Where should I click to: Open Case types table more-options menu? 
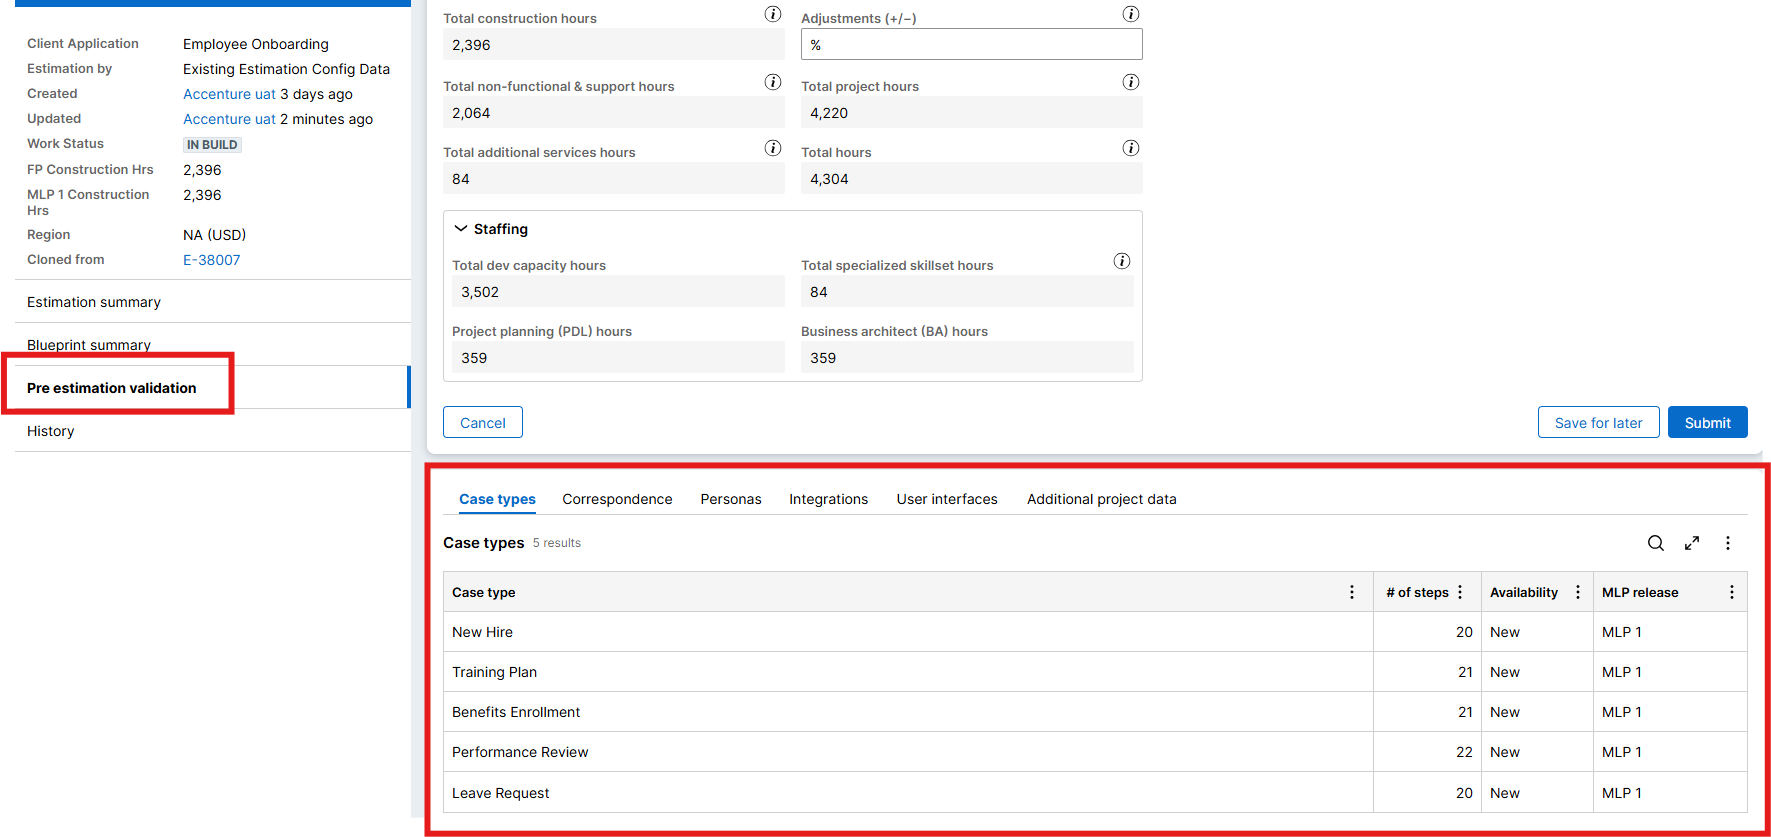(1728, 543)
